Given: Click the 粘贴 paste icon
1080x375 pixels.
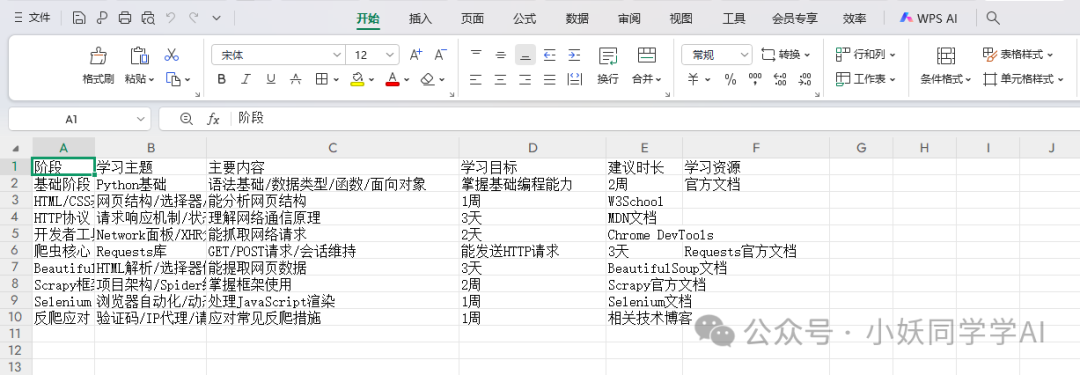Looking at the screenshot, I should click(x=139, y=57).
